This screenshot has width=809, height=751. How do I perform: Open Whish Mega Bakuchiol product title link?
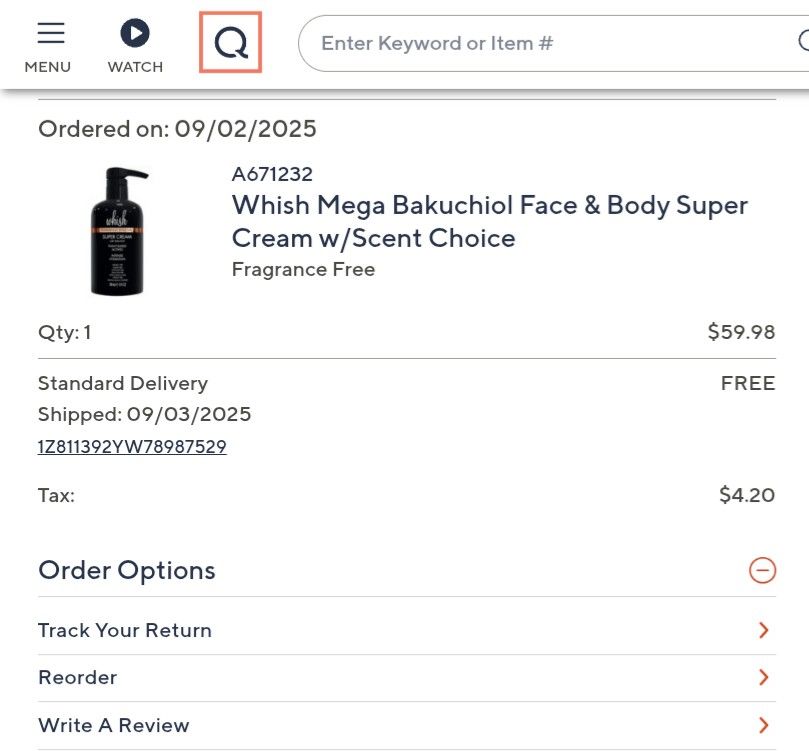[489, 221]
